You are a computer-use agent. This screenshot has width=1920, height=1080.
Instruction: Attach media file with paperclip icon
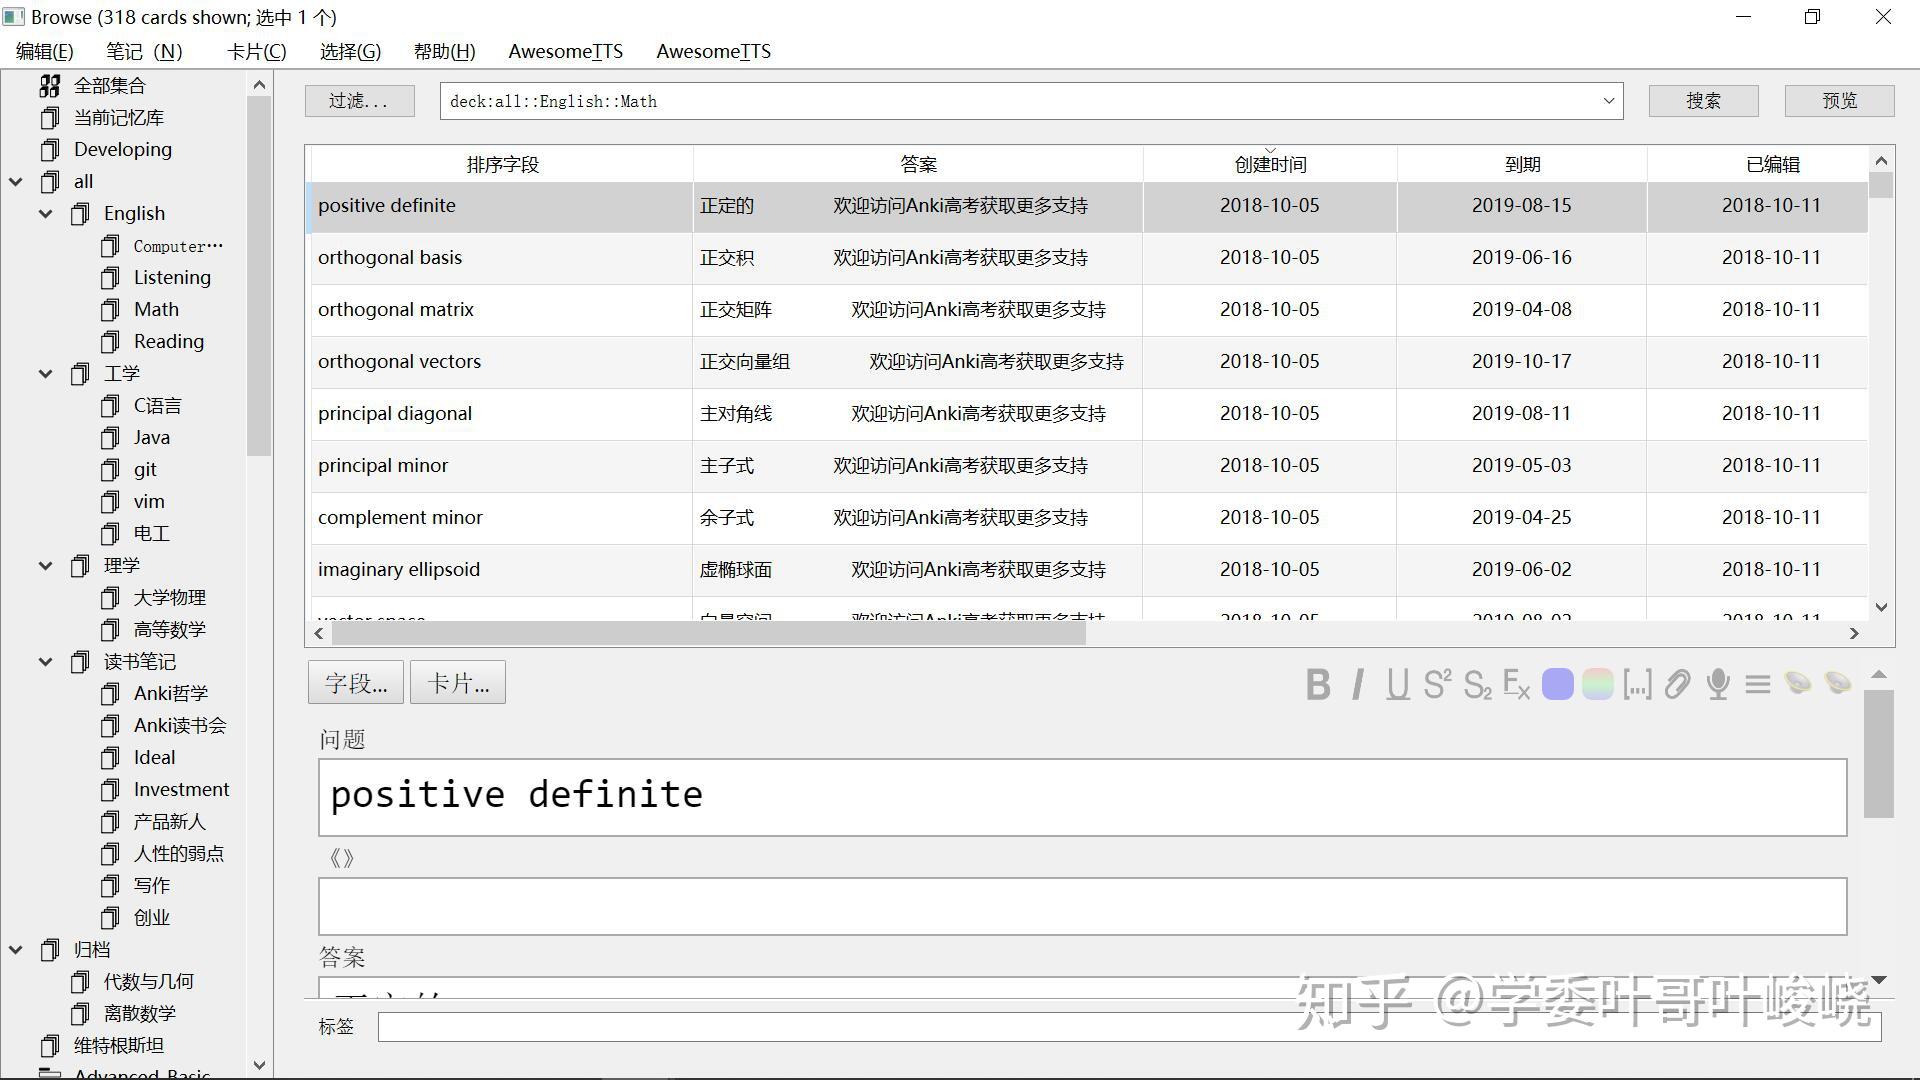1677,684
